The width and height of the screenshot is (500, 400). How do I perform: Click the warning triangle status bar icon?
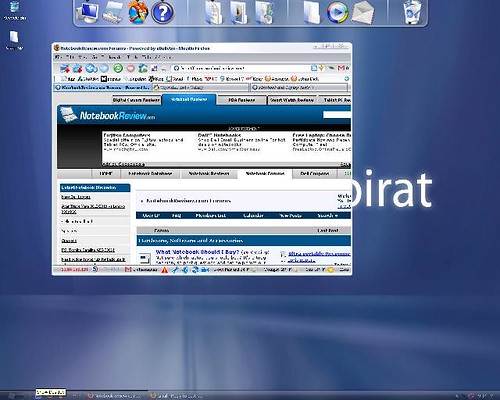[x=165, y=270]
